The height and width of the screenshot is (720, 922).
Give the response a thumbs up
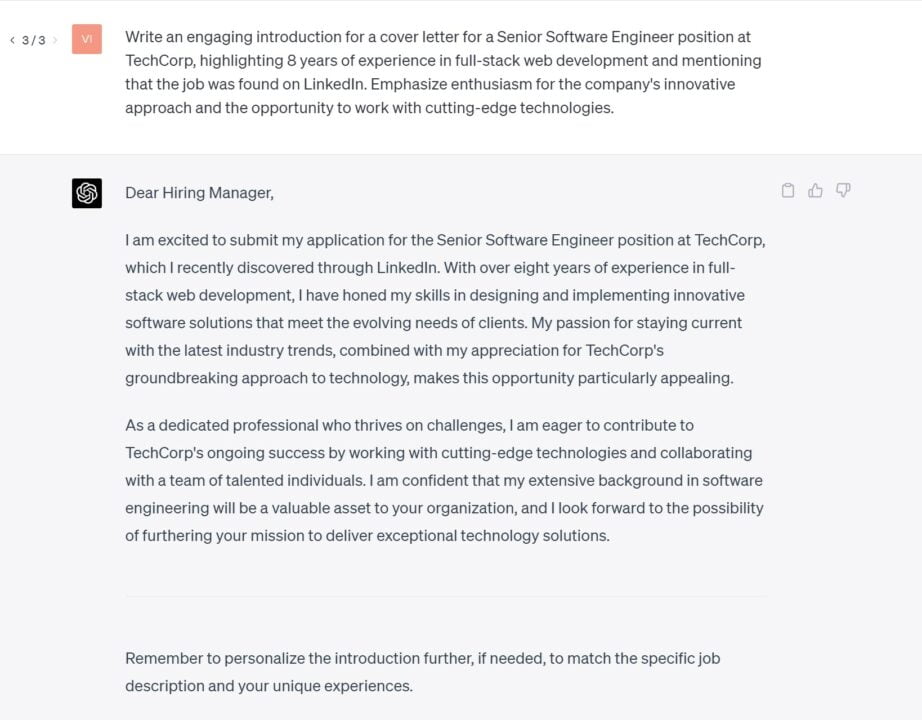[x=815, y=191]
